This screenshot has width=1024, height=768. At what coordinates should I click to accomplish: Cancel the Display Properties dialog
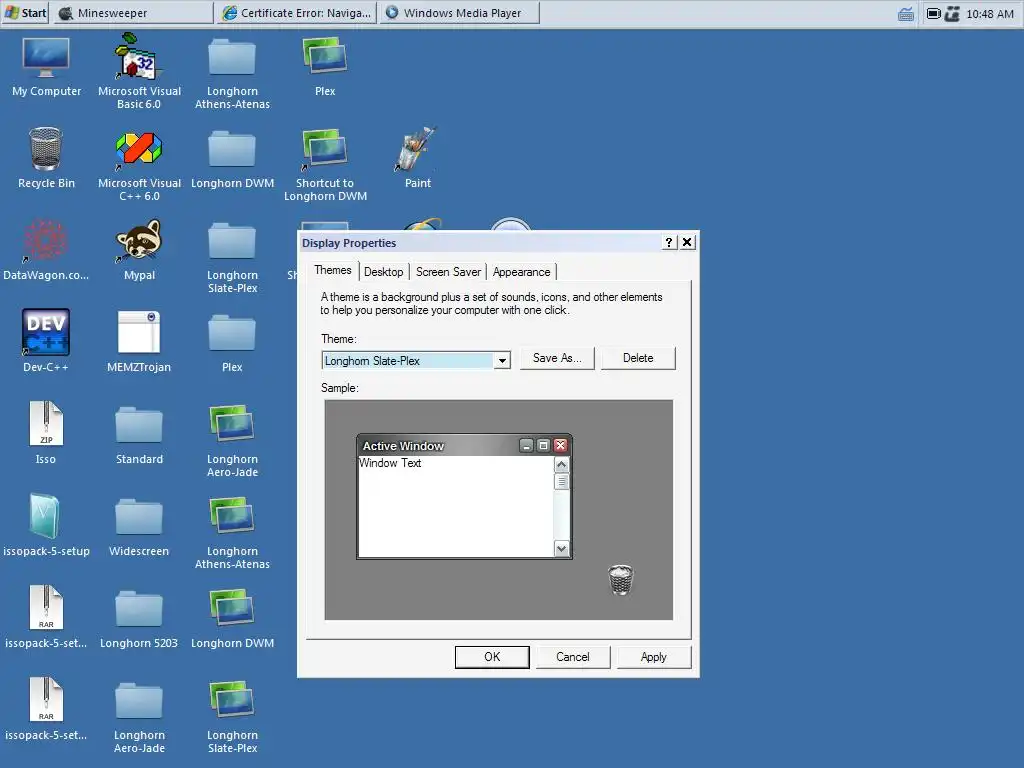click(573, 657)
